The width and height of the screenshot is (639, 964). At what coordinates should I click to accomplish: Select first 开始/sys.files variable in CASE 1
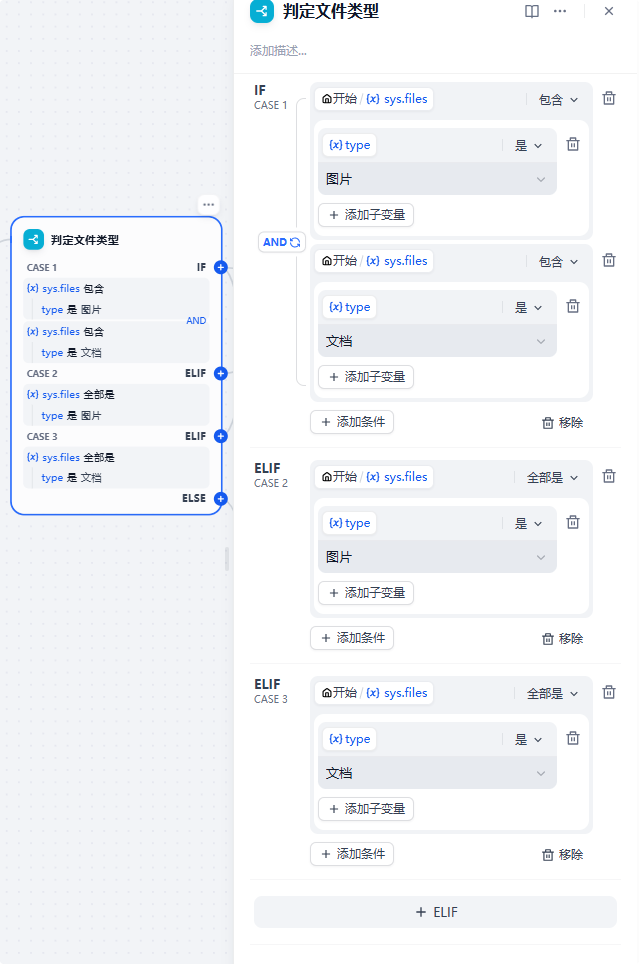[x=375, y=99]
